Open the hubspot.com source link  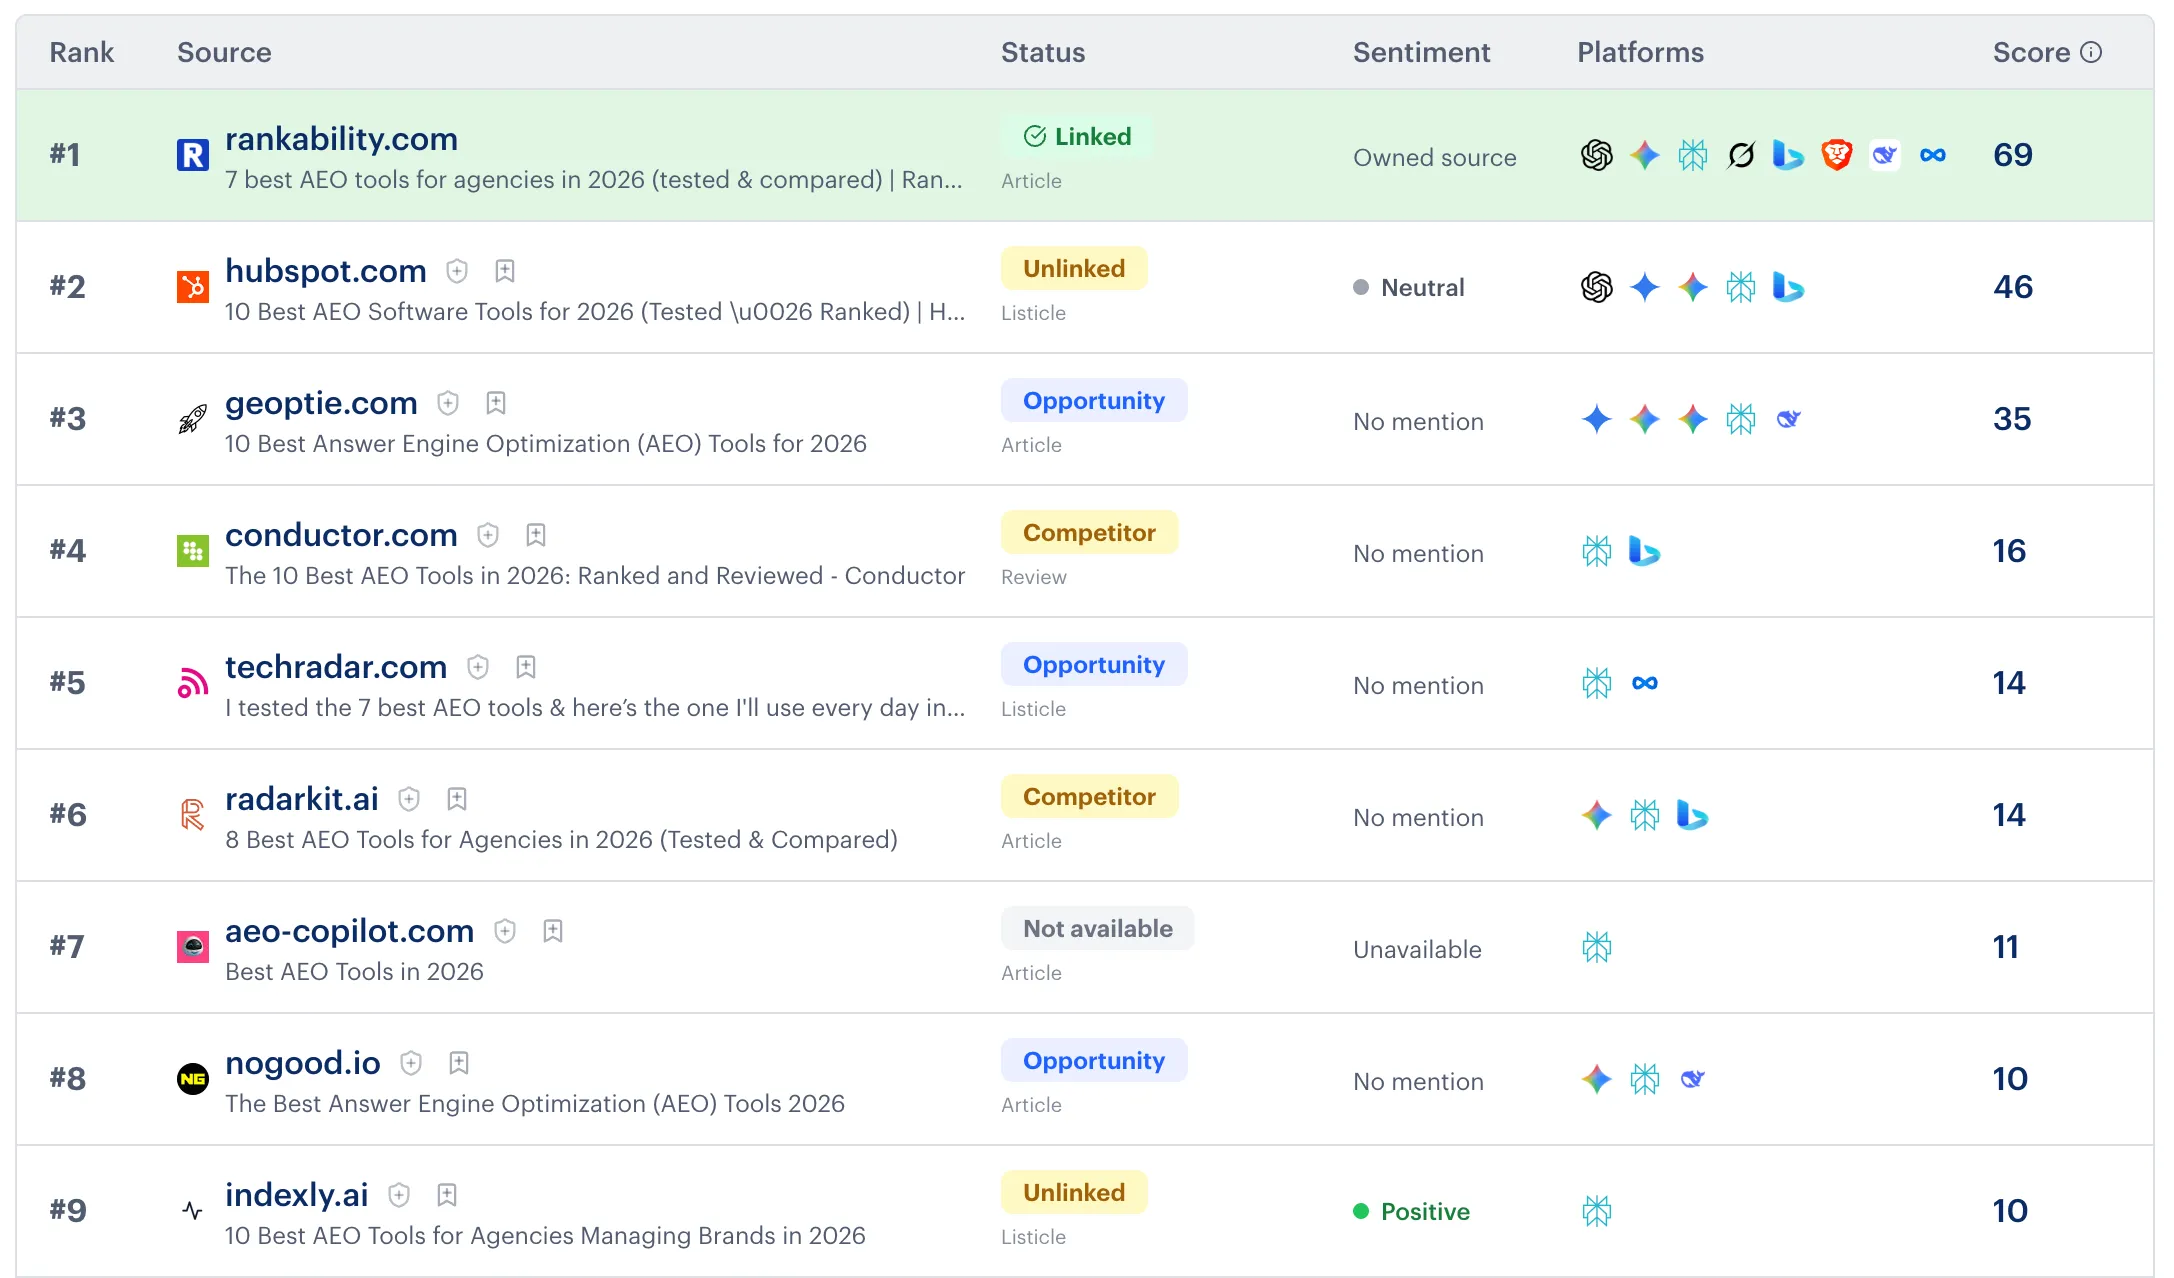pyautogui.click(x=326, y=271)
